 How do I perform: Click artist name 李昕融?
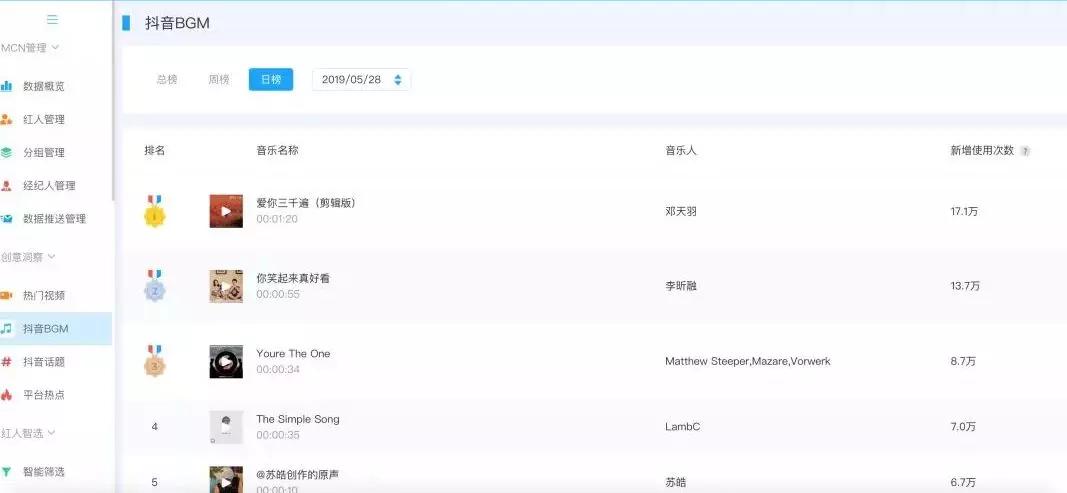pos(681,286)
